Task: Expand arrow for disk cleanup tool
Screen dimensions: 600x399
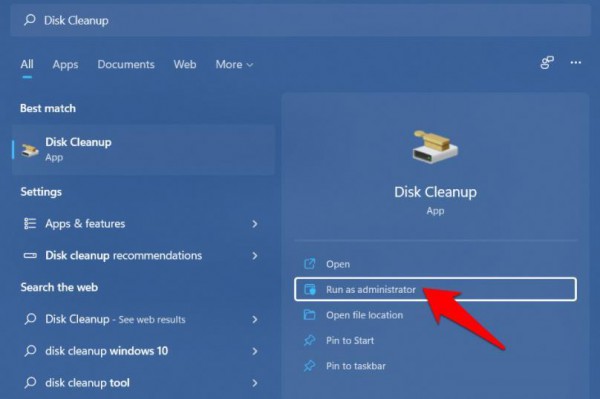Action: pos(255,383)
